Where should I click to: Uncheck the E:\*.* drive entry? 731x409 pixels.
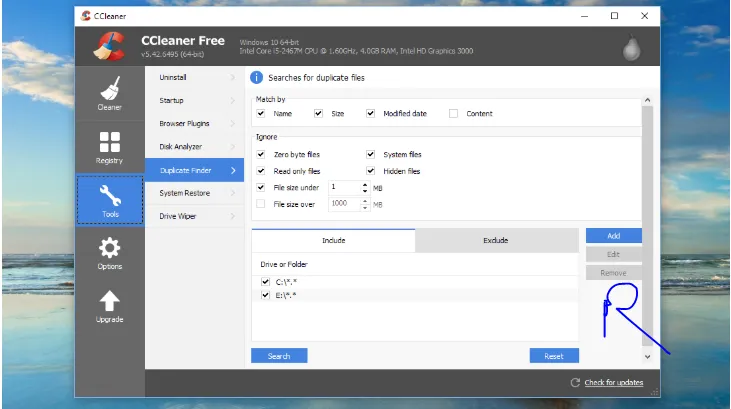pos(265,295)
